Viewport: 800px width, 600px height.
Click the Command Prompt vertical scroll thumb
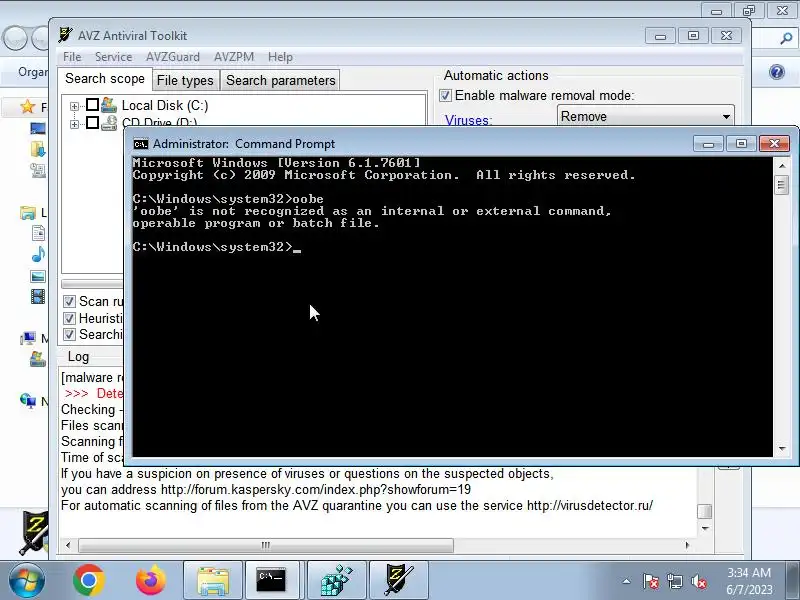[x=782, y=185]
